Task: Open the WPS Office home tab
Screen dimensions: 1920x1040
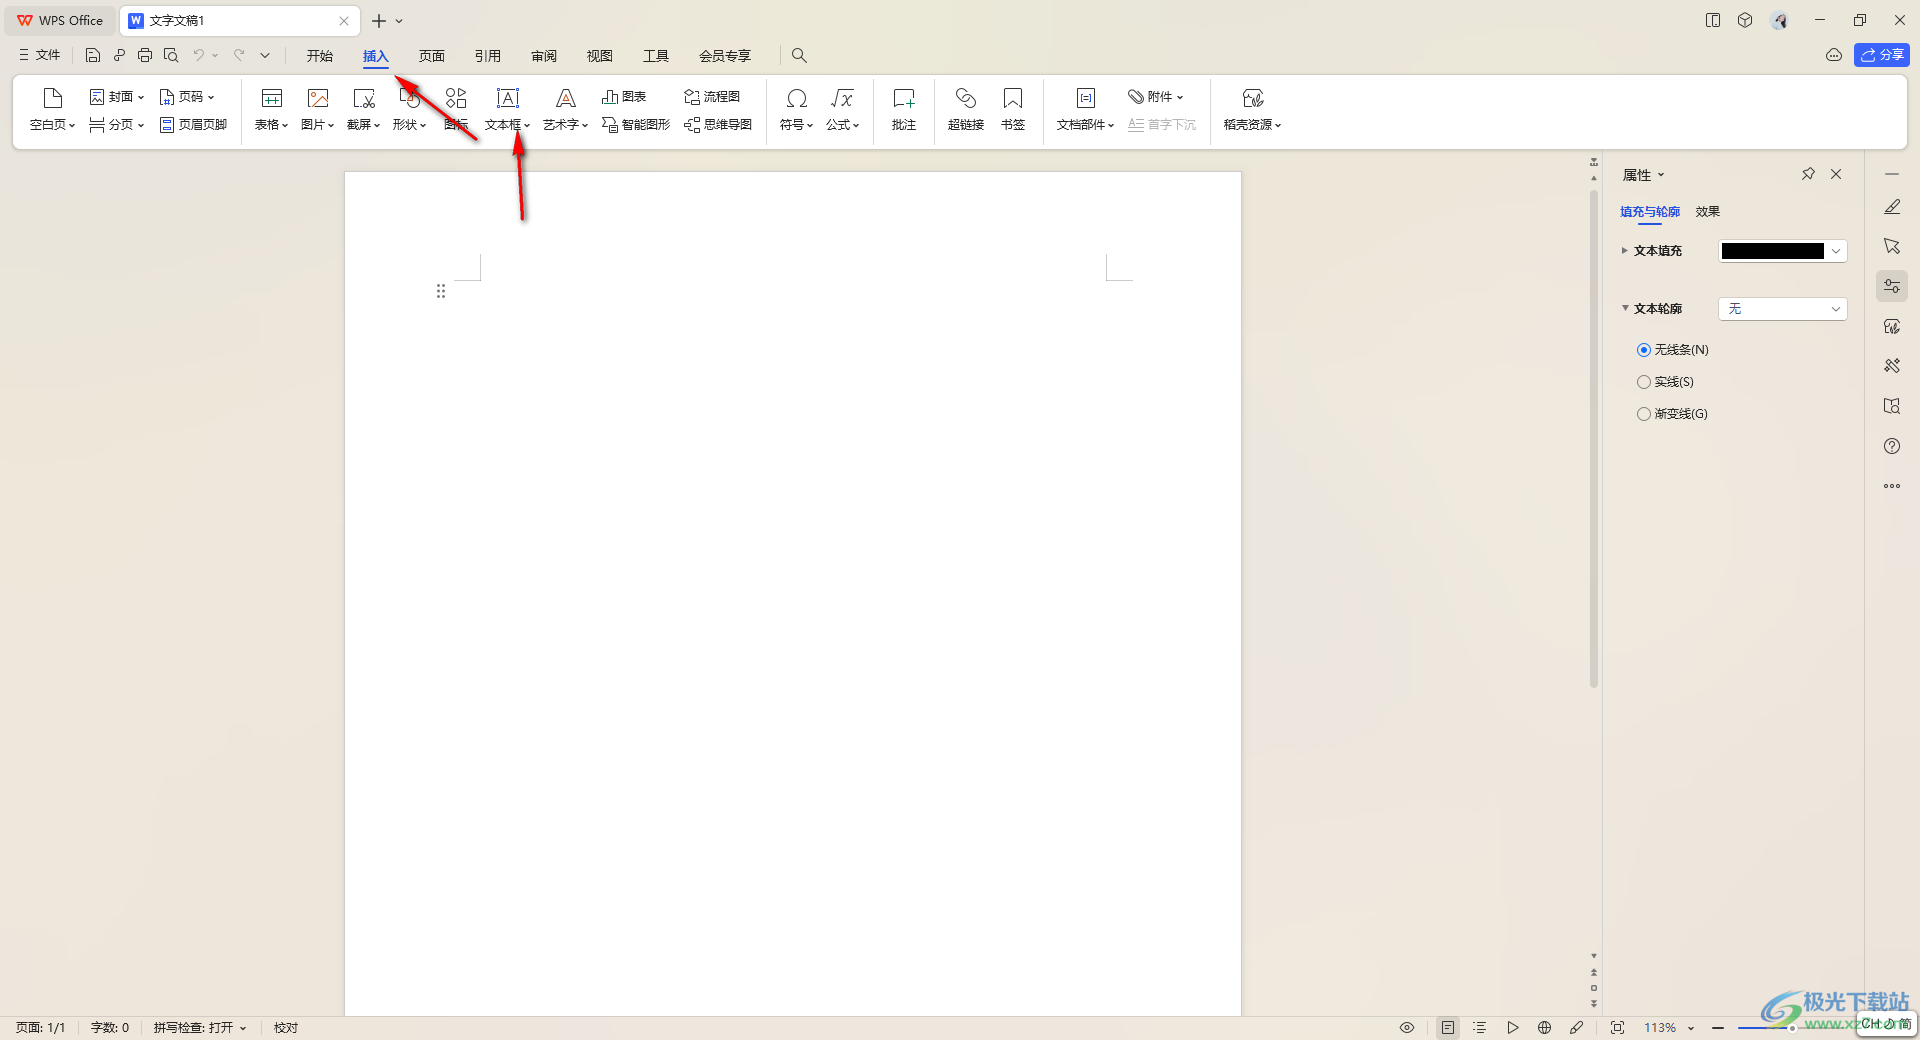Action: tap(60, 20)
